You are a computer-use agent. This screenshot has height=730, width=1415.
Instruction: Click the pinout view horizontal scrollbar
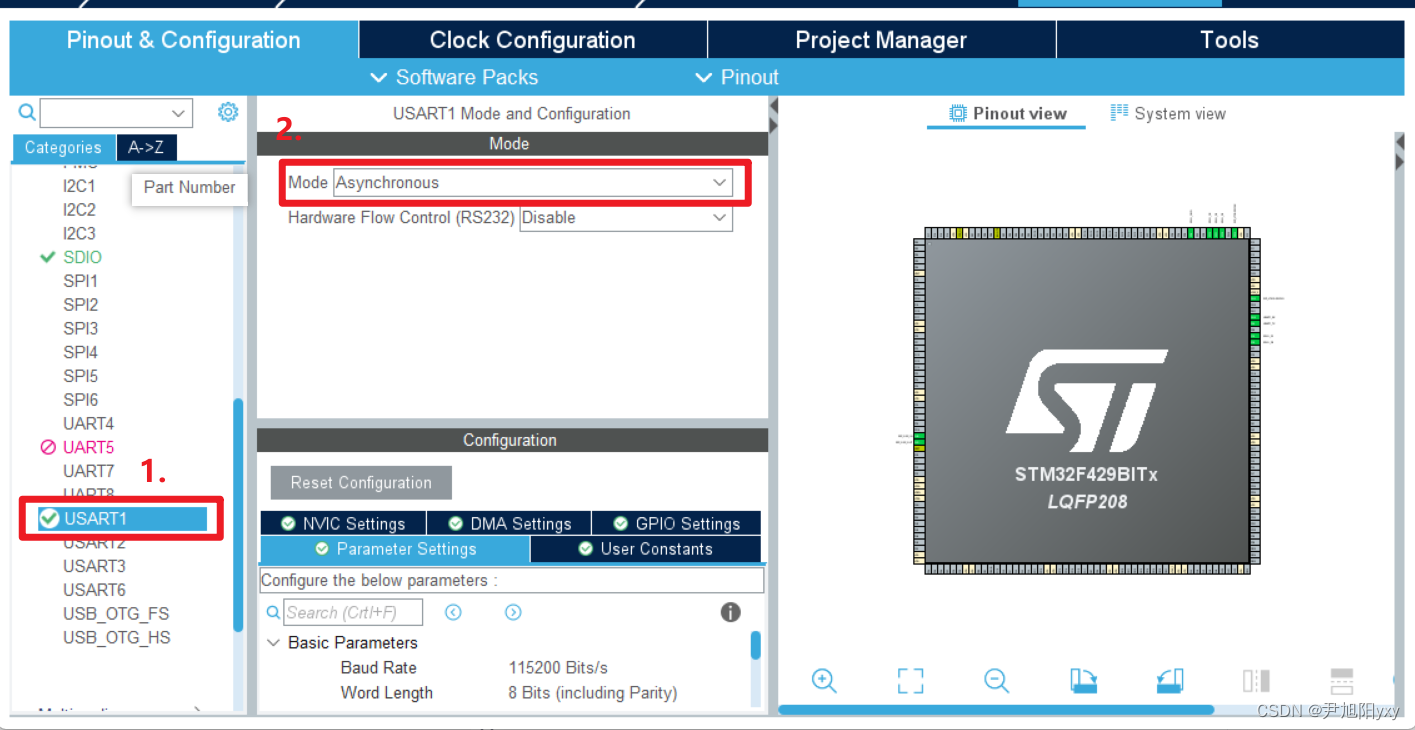pos(996,709)
